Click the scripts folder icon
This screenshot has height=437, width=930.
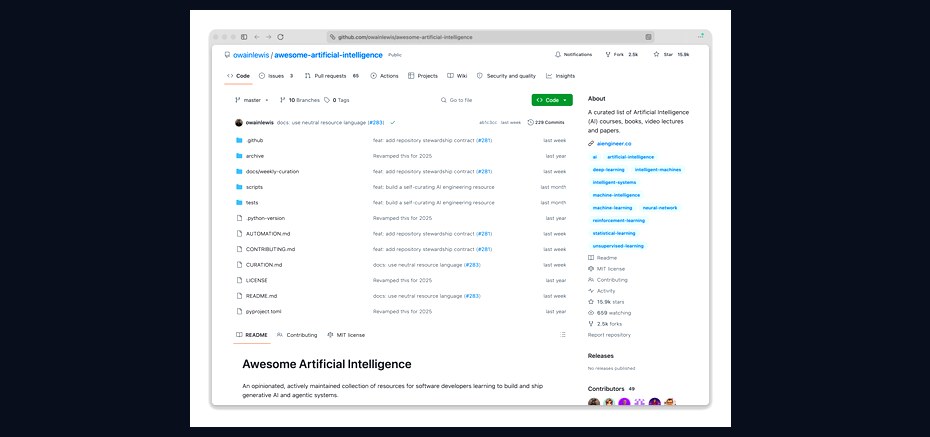click(x=239, y=187)
